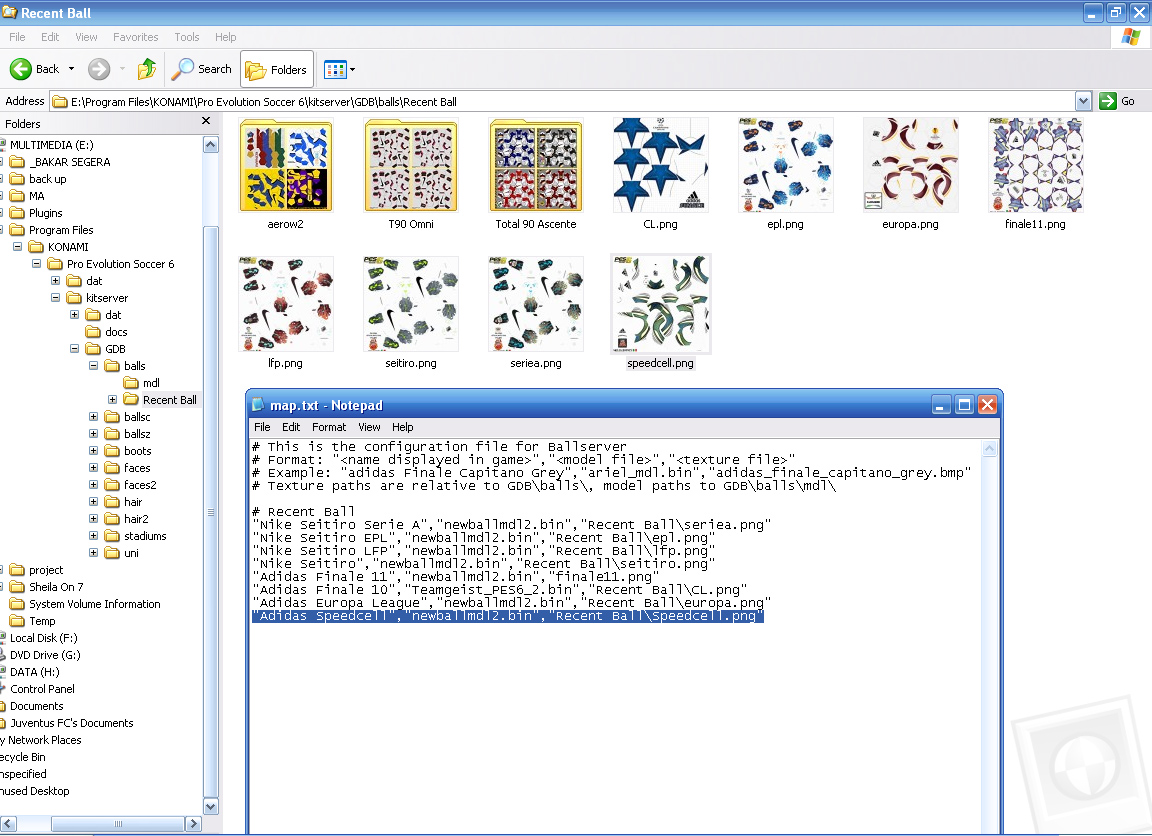
Task: Select mdl folder in tree
Action: [x=142, y=383]
